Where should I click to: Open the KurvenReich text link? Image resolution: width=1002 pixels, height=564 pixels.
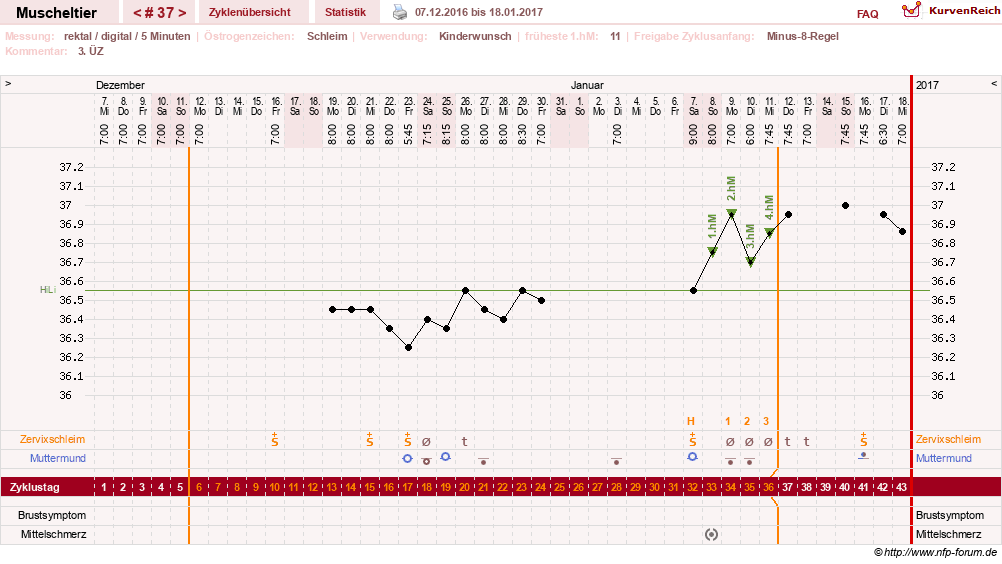point(964,11)
